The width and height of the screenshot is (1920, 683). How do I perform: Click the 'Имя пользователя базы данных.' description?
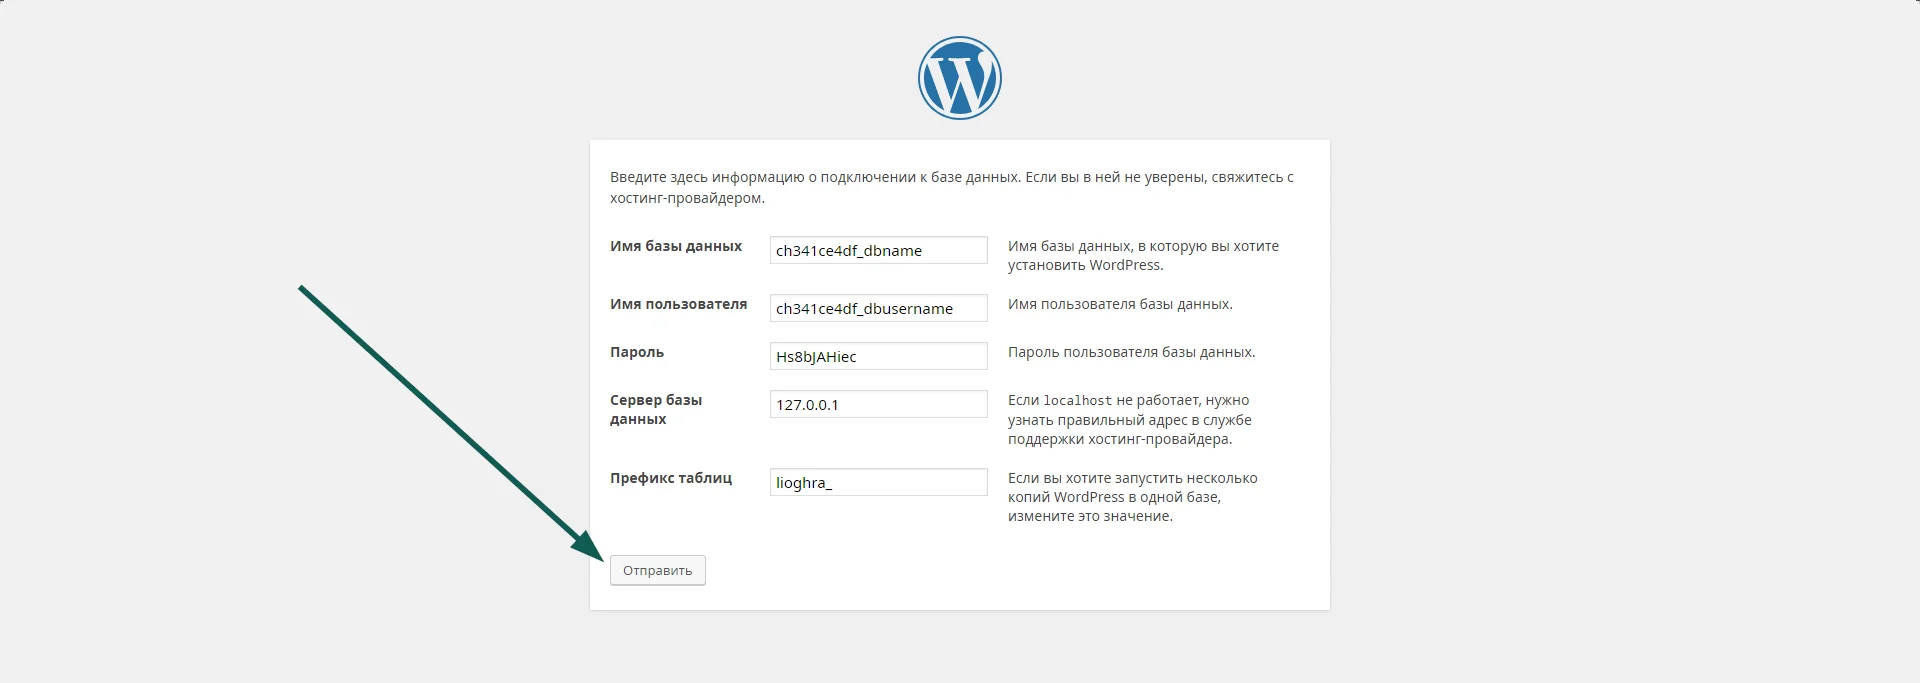[x=1120, y=304]
